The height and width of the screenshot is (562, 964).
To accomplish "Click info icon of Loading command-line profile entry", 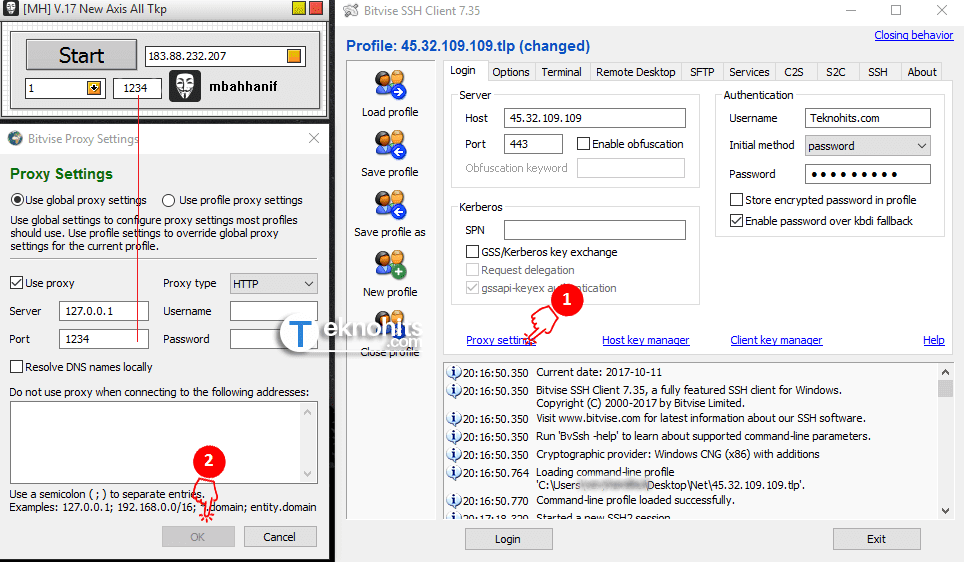I will coord(454,472).
